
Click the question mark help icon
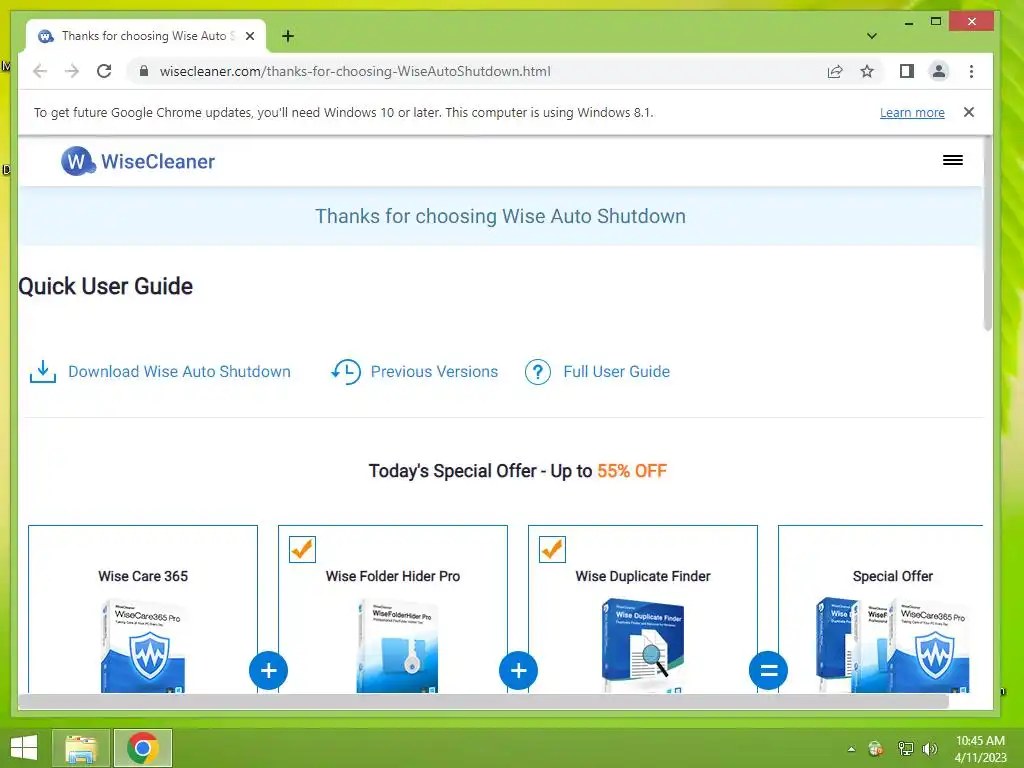(537, 372)
